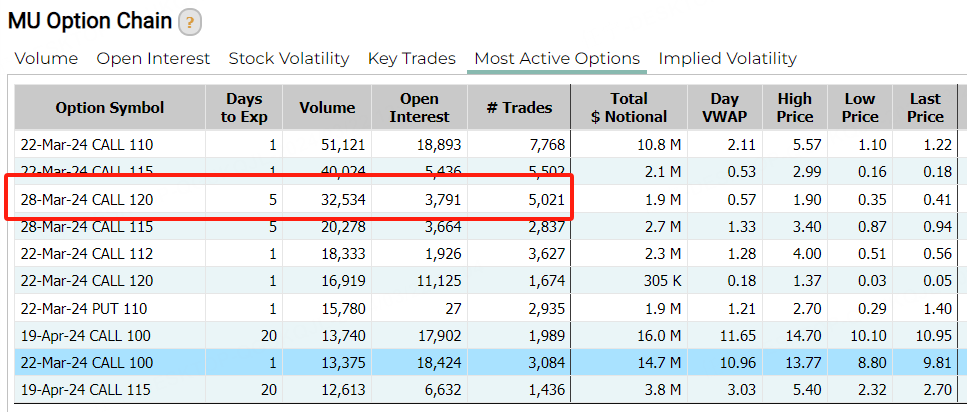This screenshot has height=412, width=967.
Task: Click the open interest value 11,125
Action: point(438,281)
